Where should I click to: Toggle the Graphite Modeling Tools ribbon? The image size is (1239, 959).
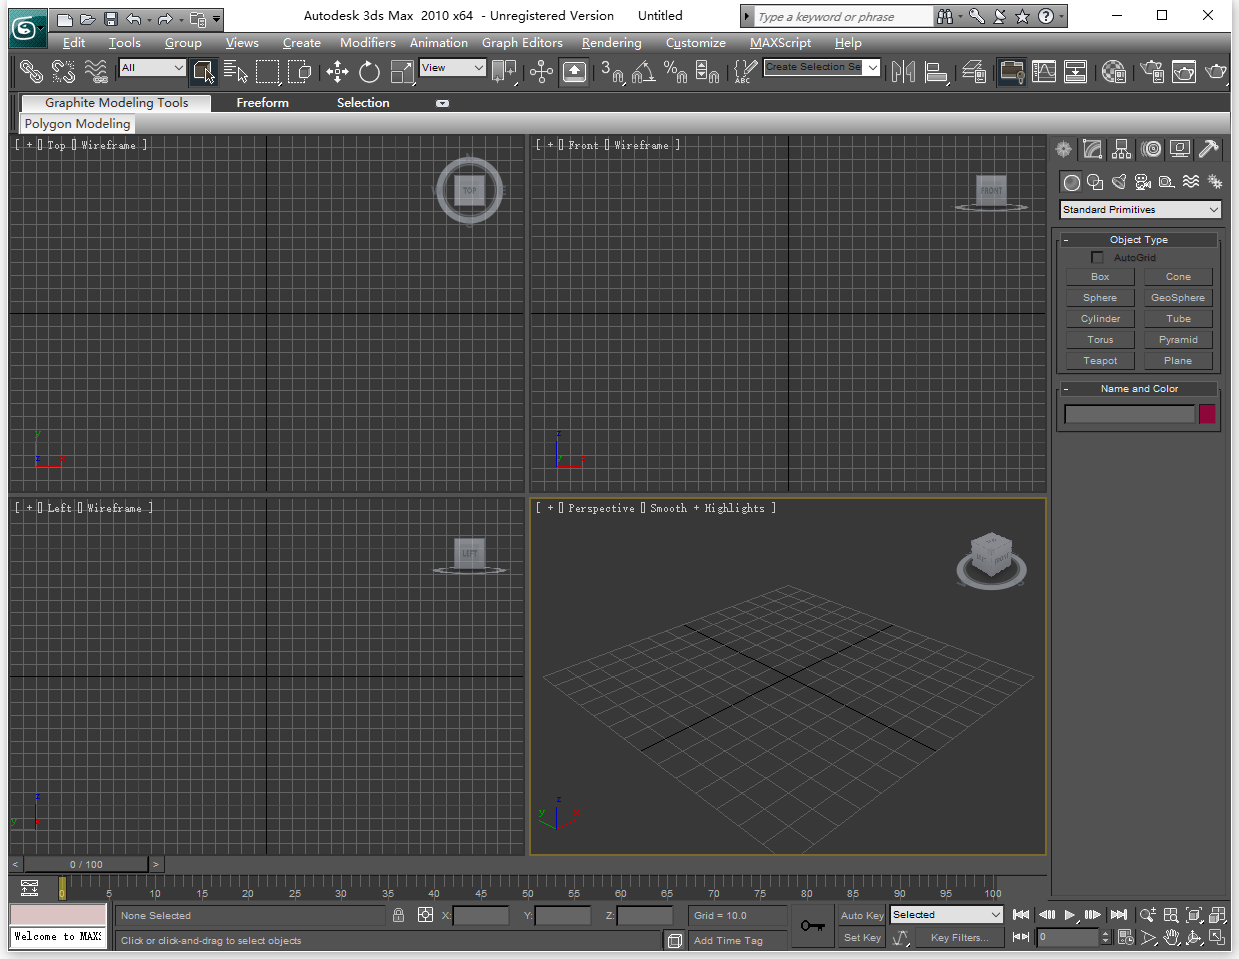[1012, 71]
